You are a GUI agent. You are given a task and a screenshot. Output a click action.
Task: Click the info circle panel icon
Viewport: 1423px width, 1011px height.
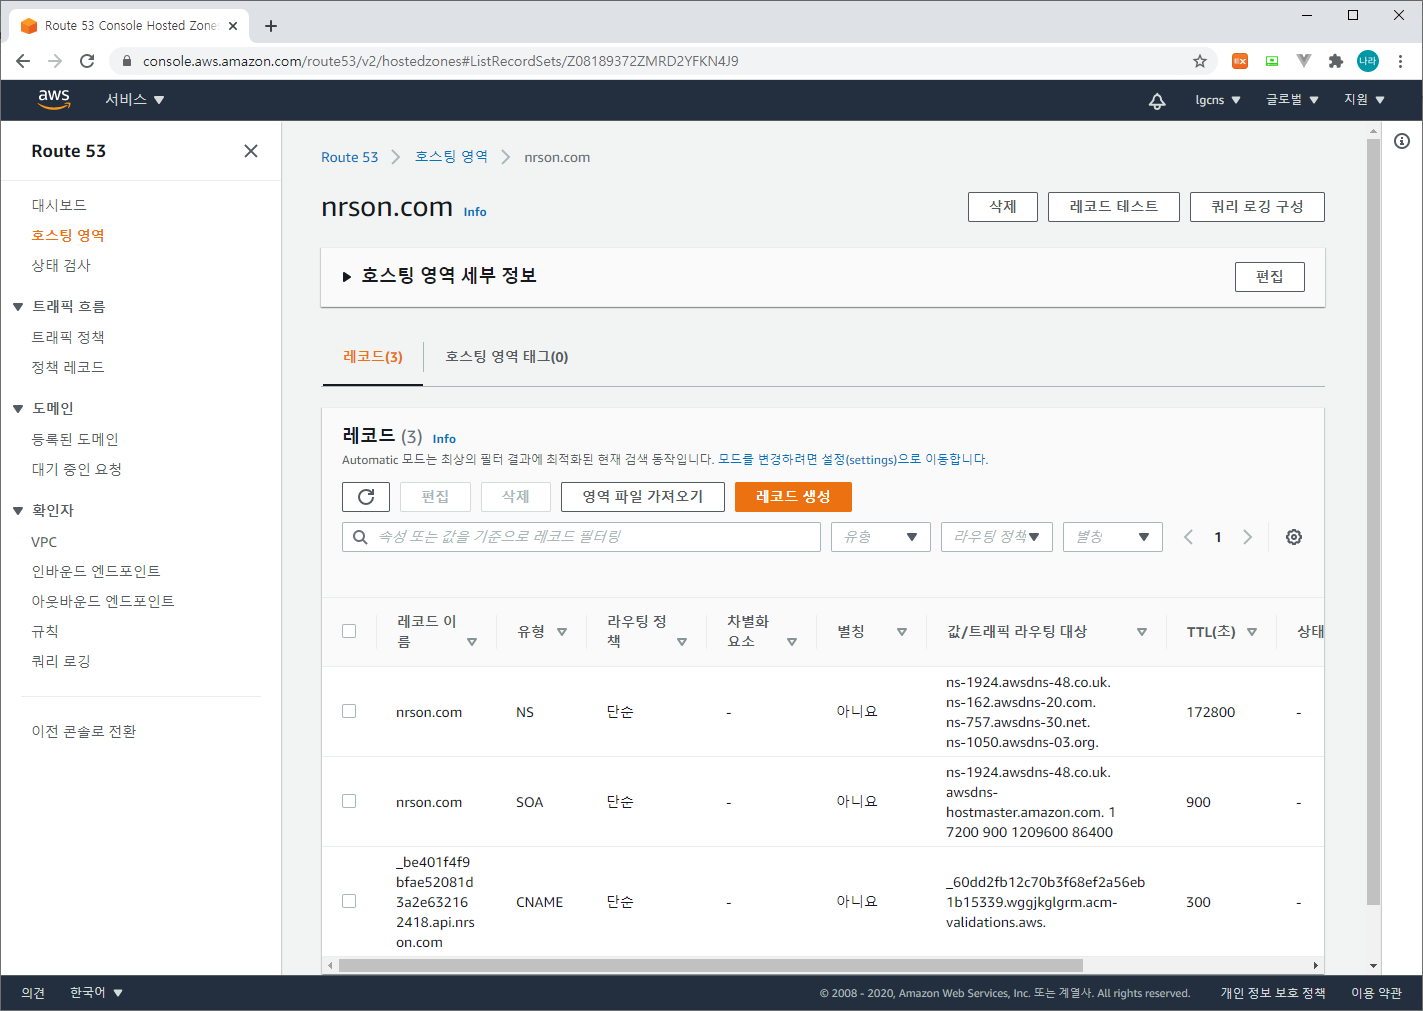1402,141
